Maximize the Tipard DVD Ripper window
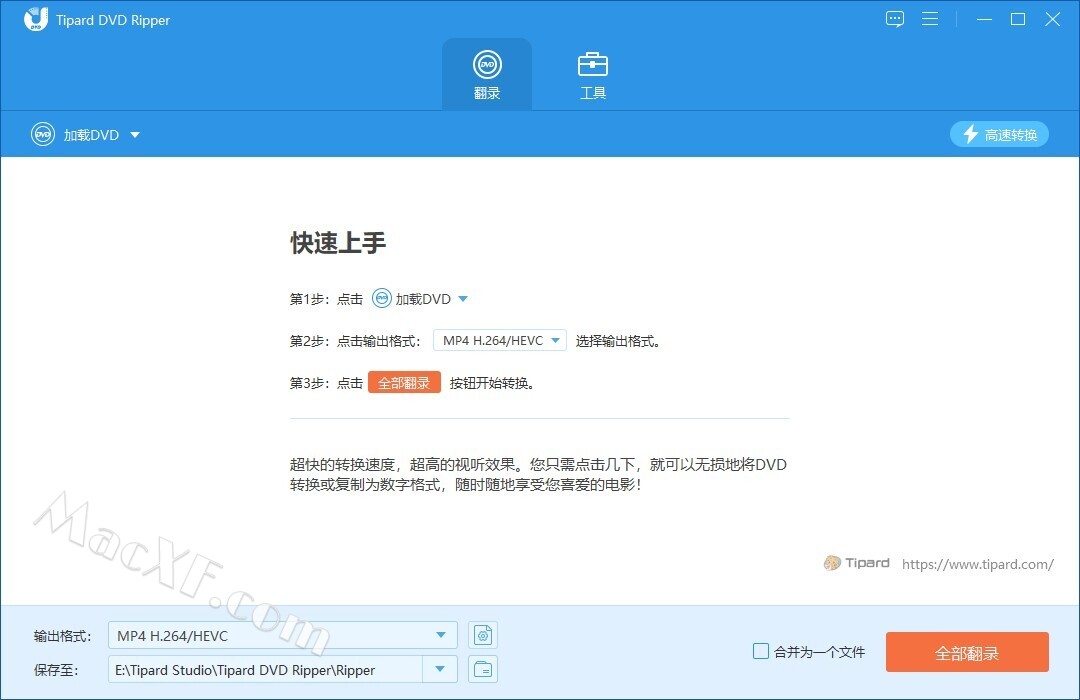The width and height of the screenshot is (1080, 700). tap(1018, 19)
